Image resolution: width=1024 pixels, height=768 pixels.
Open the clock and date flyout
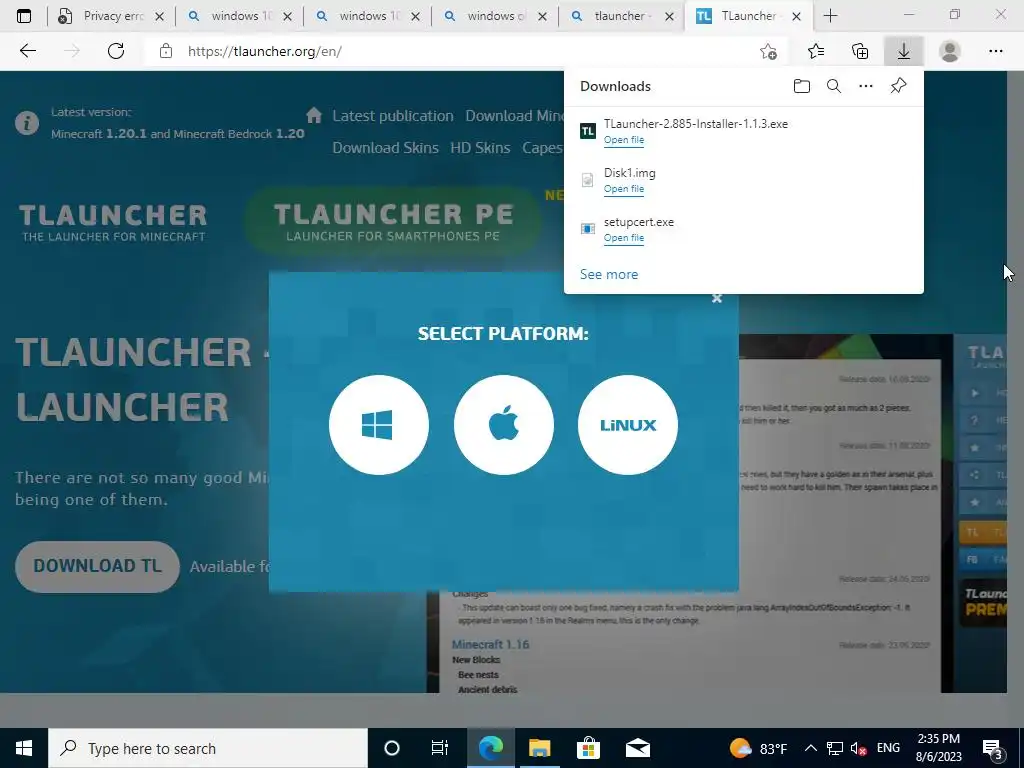(938, 748)
